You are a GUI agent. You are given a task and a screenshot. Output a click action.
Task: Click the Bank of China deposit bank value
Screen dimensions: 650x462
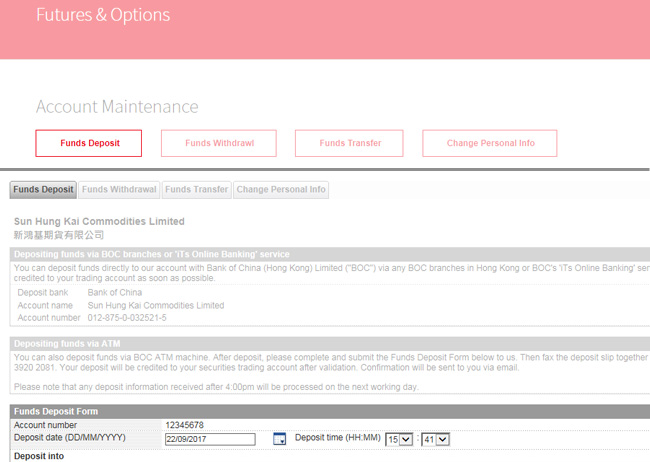(x=115, y=292)
